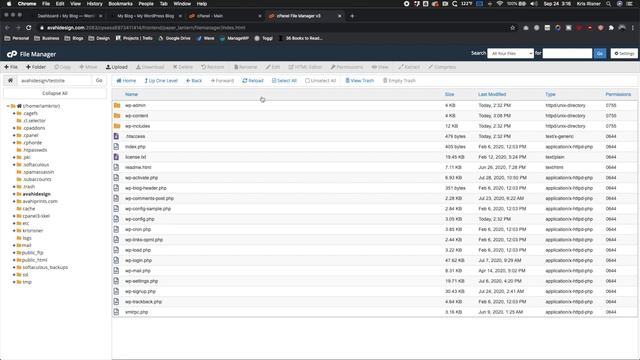Click the Edit toolbar item
640x360 pixels.
tap(273, 67)
